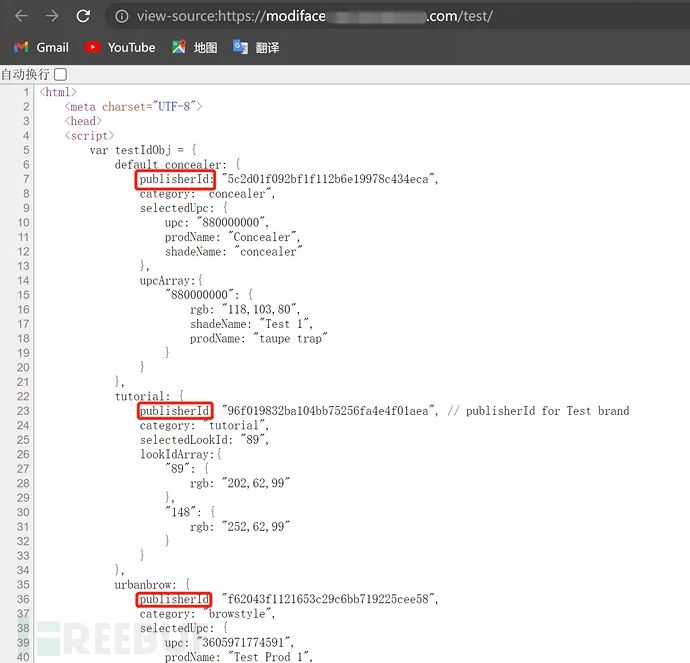Click 'category: "tutorial"' line

[204, 425]
